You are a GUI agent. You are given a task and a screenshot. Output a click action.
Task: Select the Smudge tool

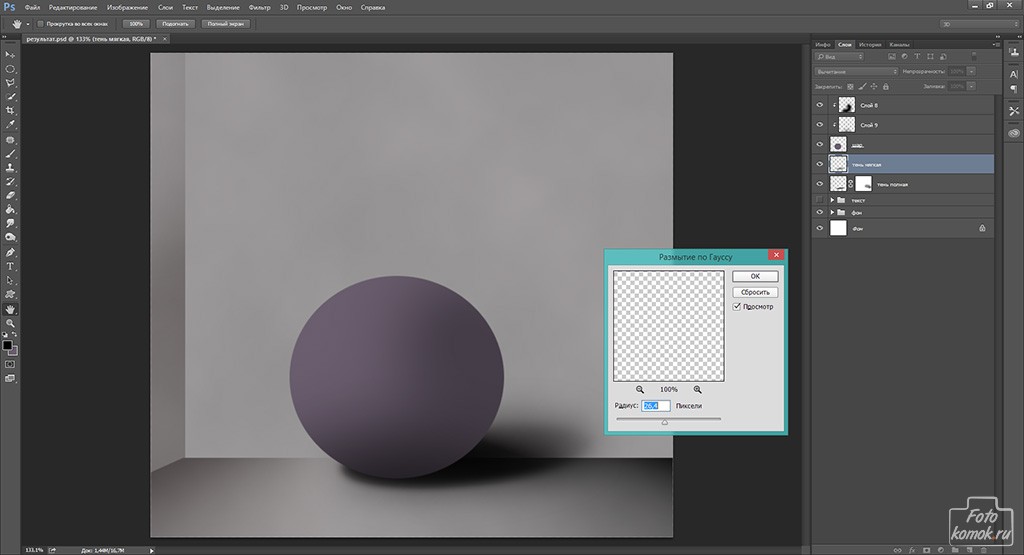(10, 223)
